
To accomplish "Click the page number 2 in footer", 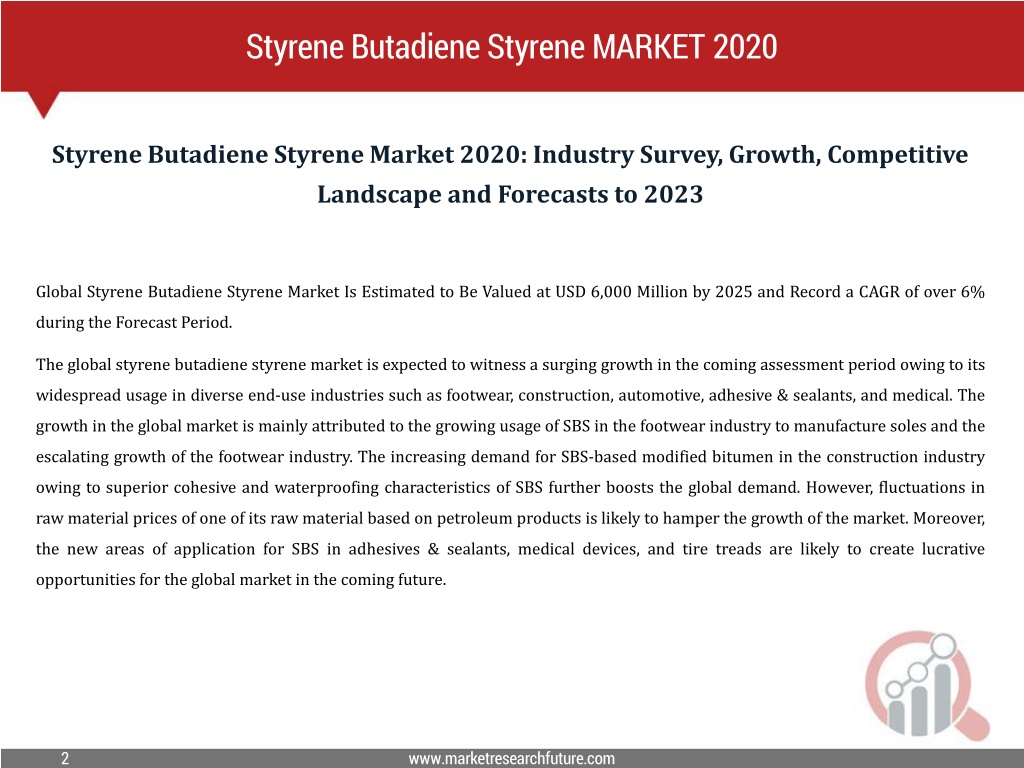I will 65,758.
